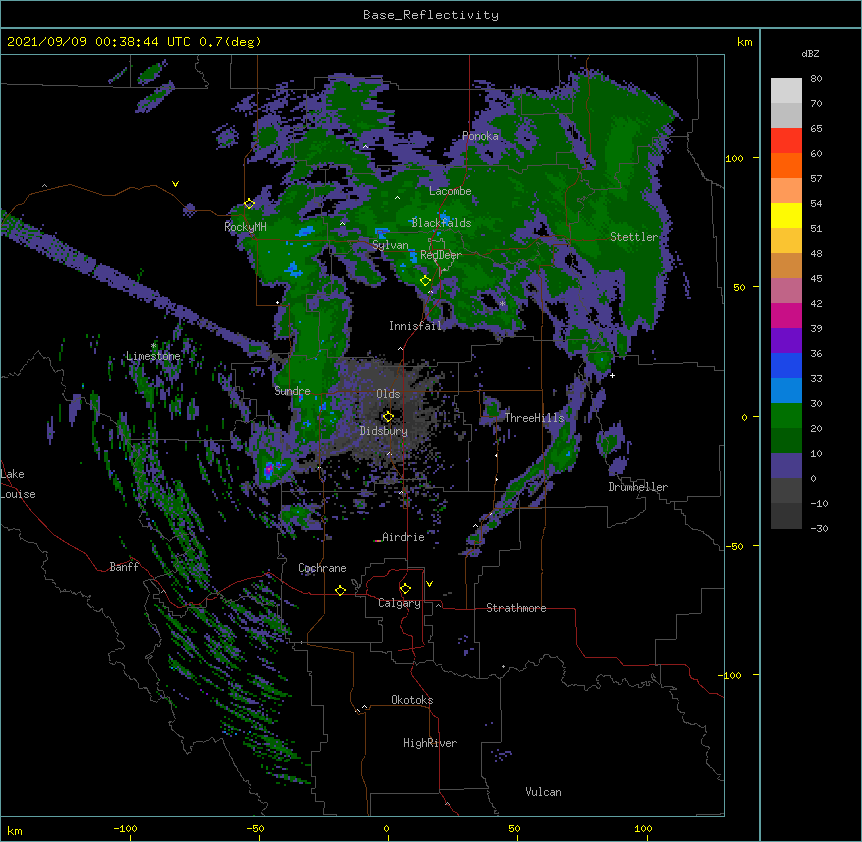Screen dimensions: 862x842
Task: Click the Airdrie city label
Action: 403,537
